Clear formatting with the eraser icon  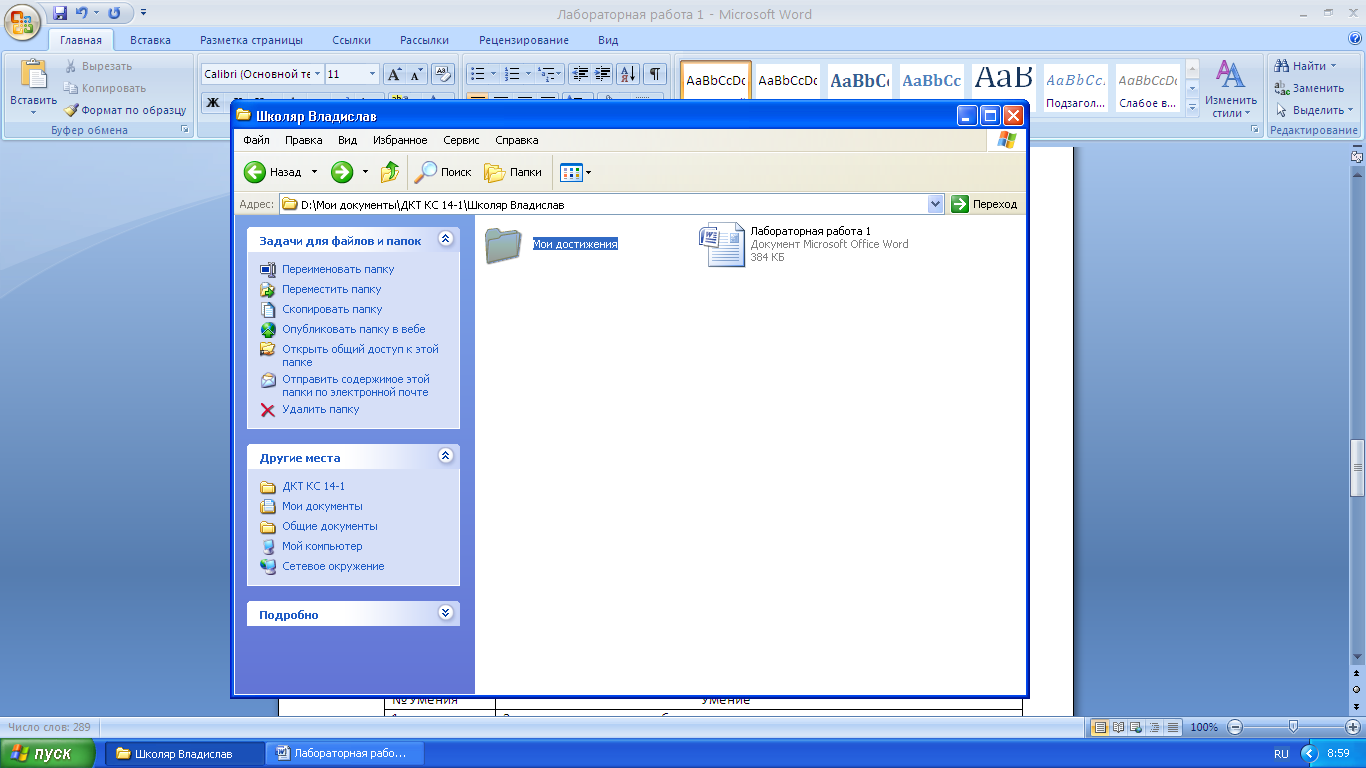(x=443, y=74)
